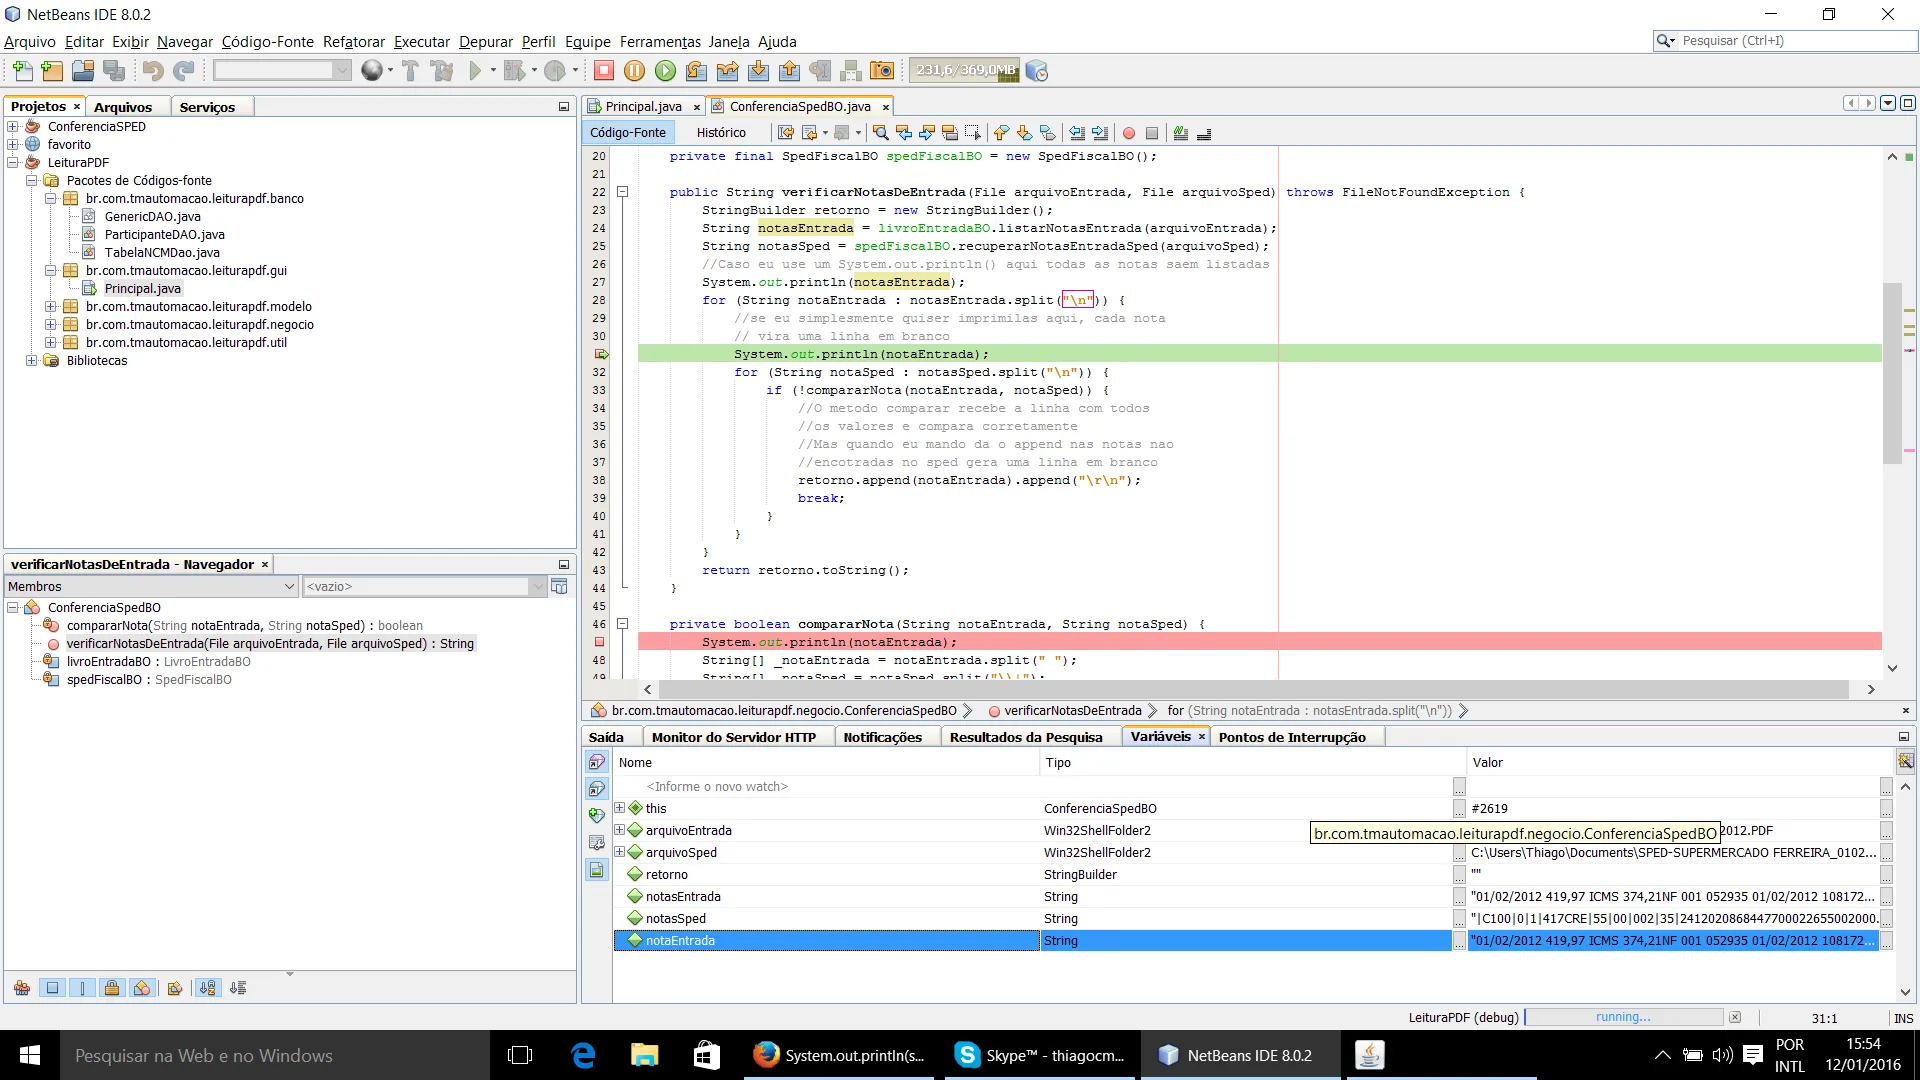This screenshot has height=1080, width=1920.
Task: Switch to the Pontos de Interrupção tab
Action: [x=1291, y=737]
